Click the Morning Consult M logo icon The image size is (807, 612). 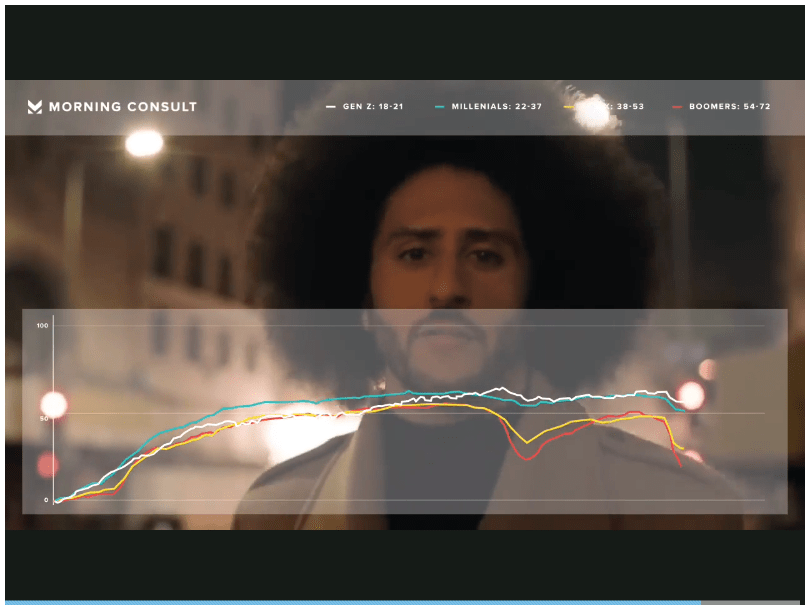pyautogui.click(x=35, y=107)
